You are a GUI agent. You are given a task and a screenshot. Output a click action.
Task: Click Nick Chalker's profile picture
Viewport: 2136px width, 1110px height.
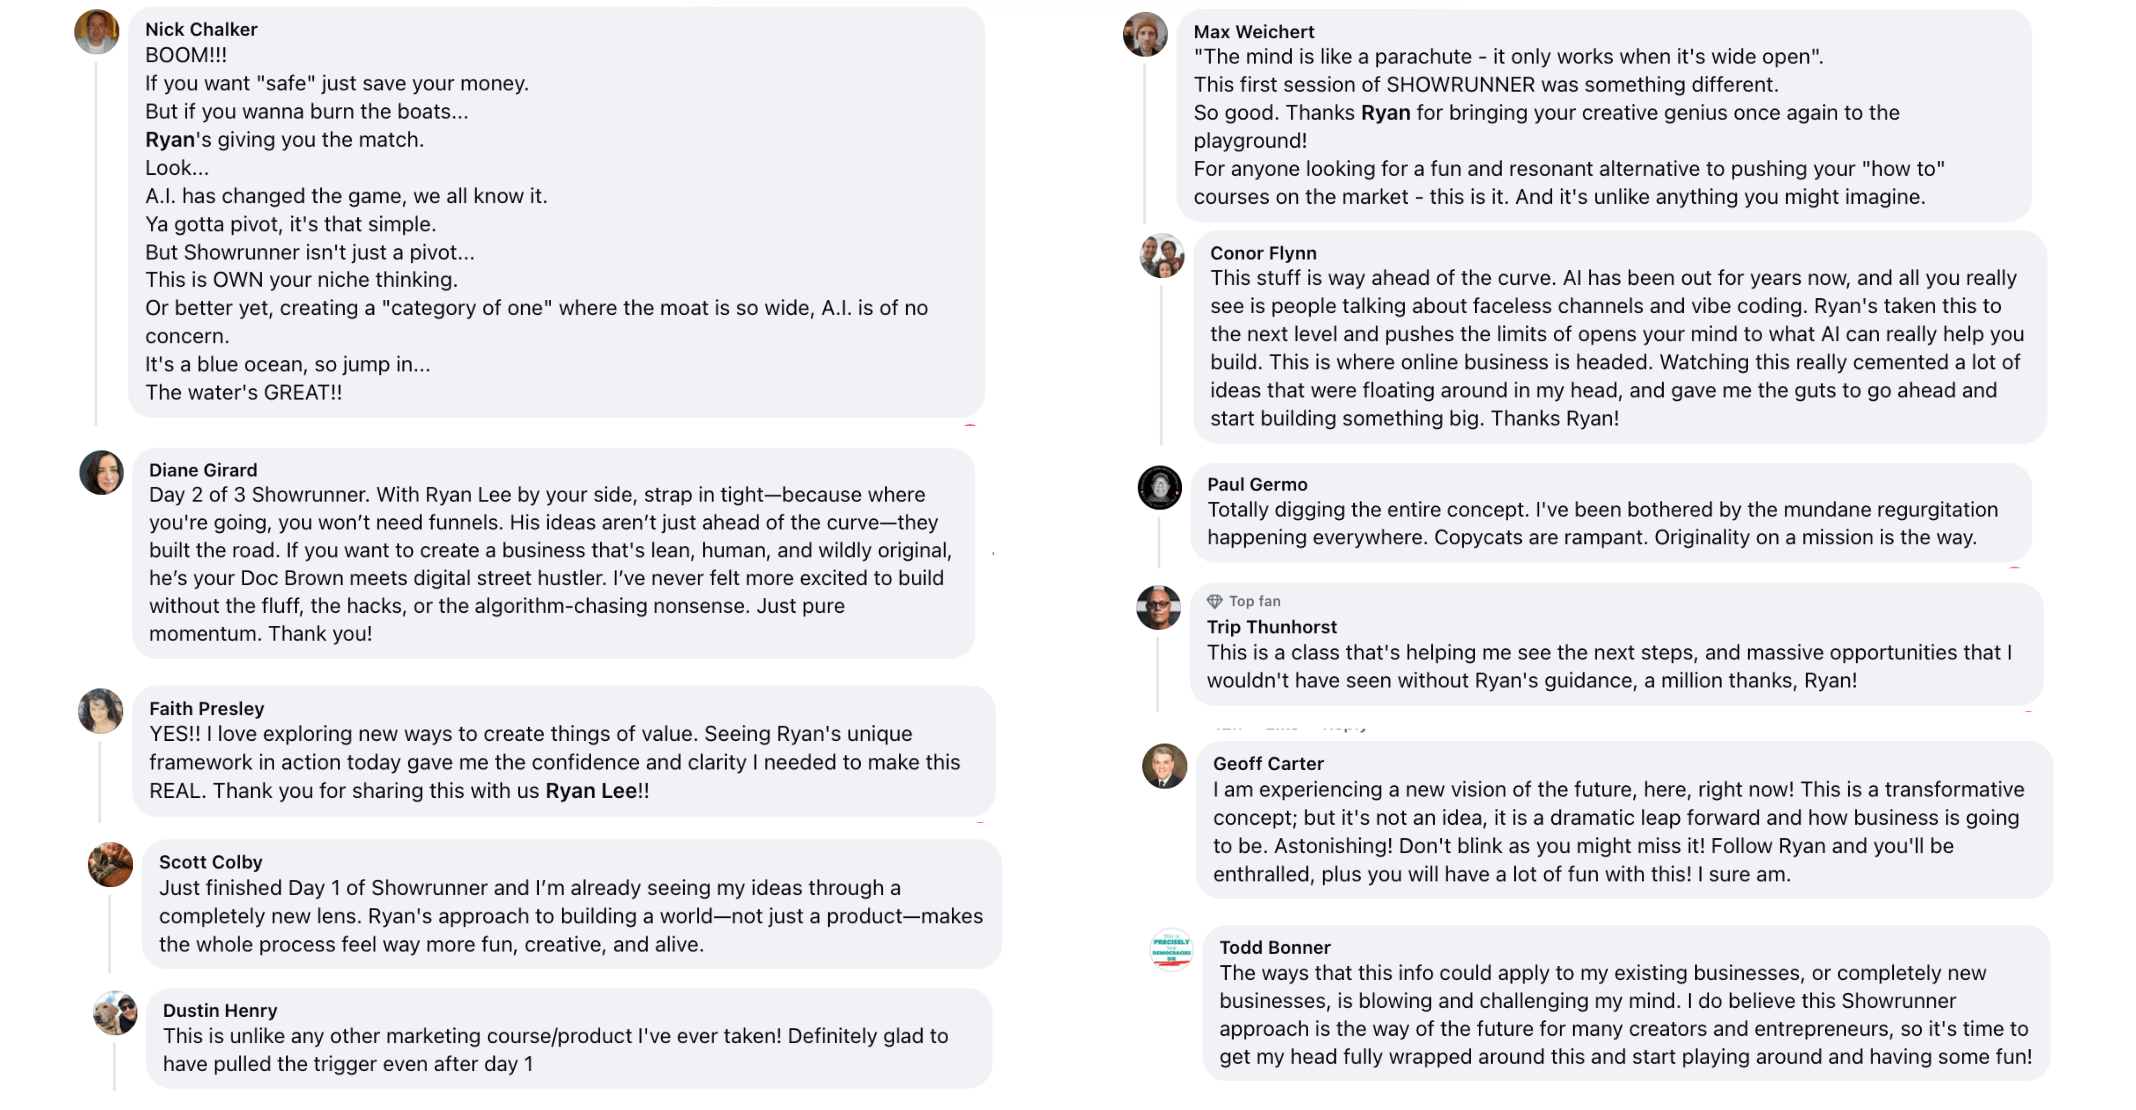click(x=97, y=32)
